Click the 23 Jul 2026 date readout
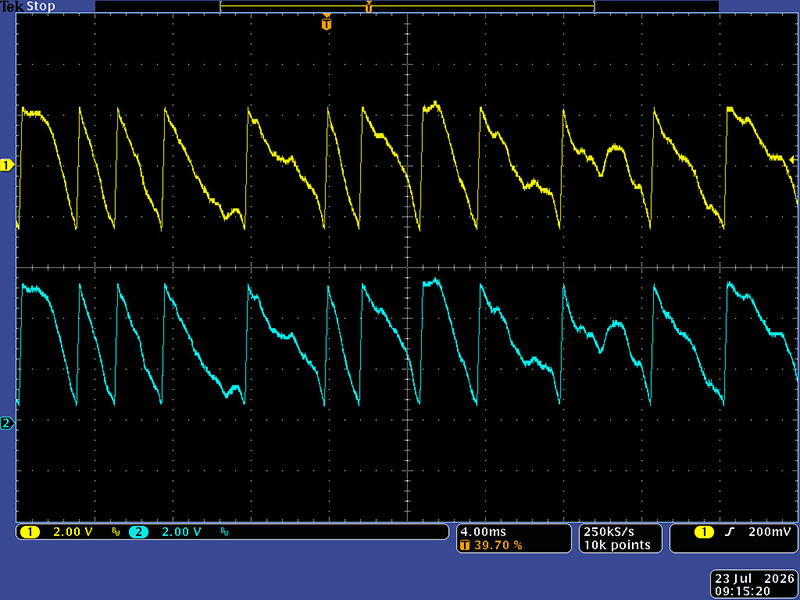Viewport: 800px width, 600px height. (755, 579)
